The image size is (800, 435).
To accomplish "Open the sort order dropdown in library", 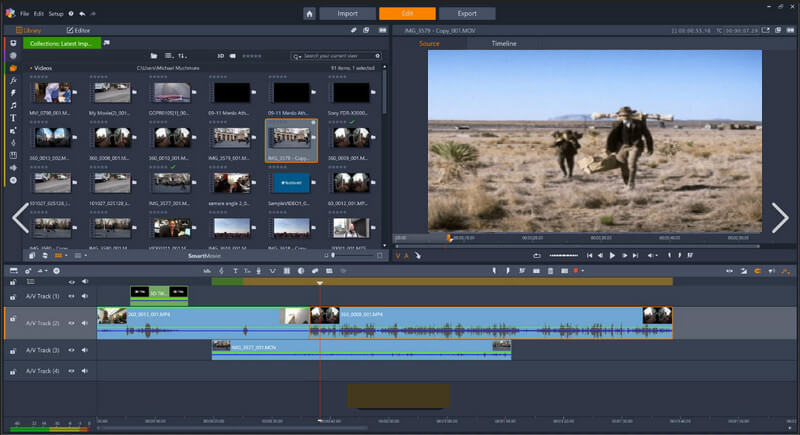I will point(183,56).
